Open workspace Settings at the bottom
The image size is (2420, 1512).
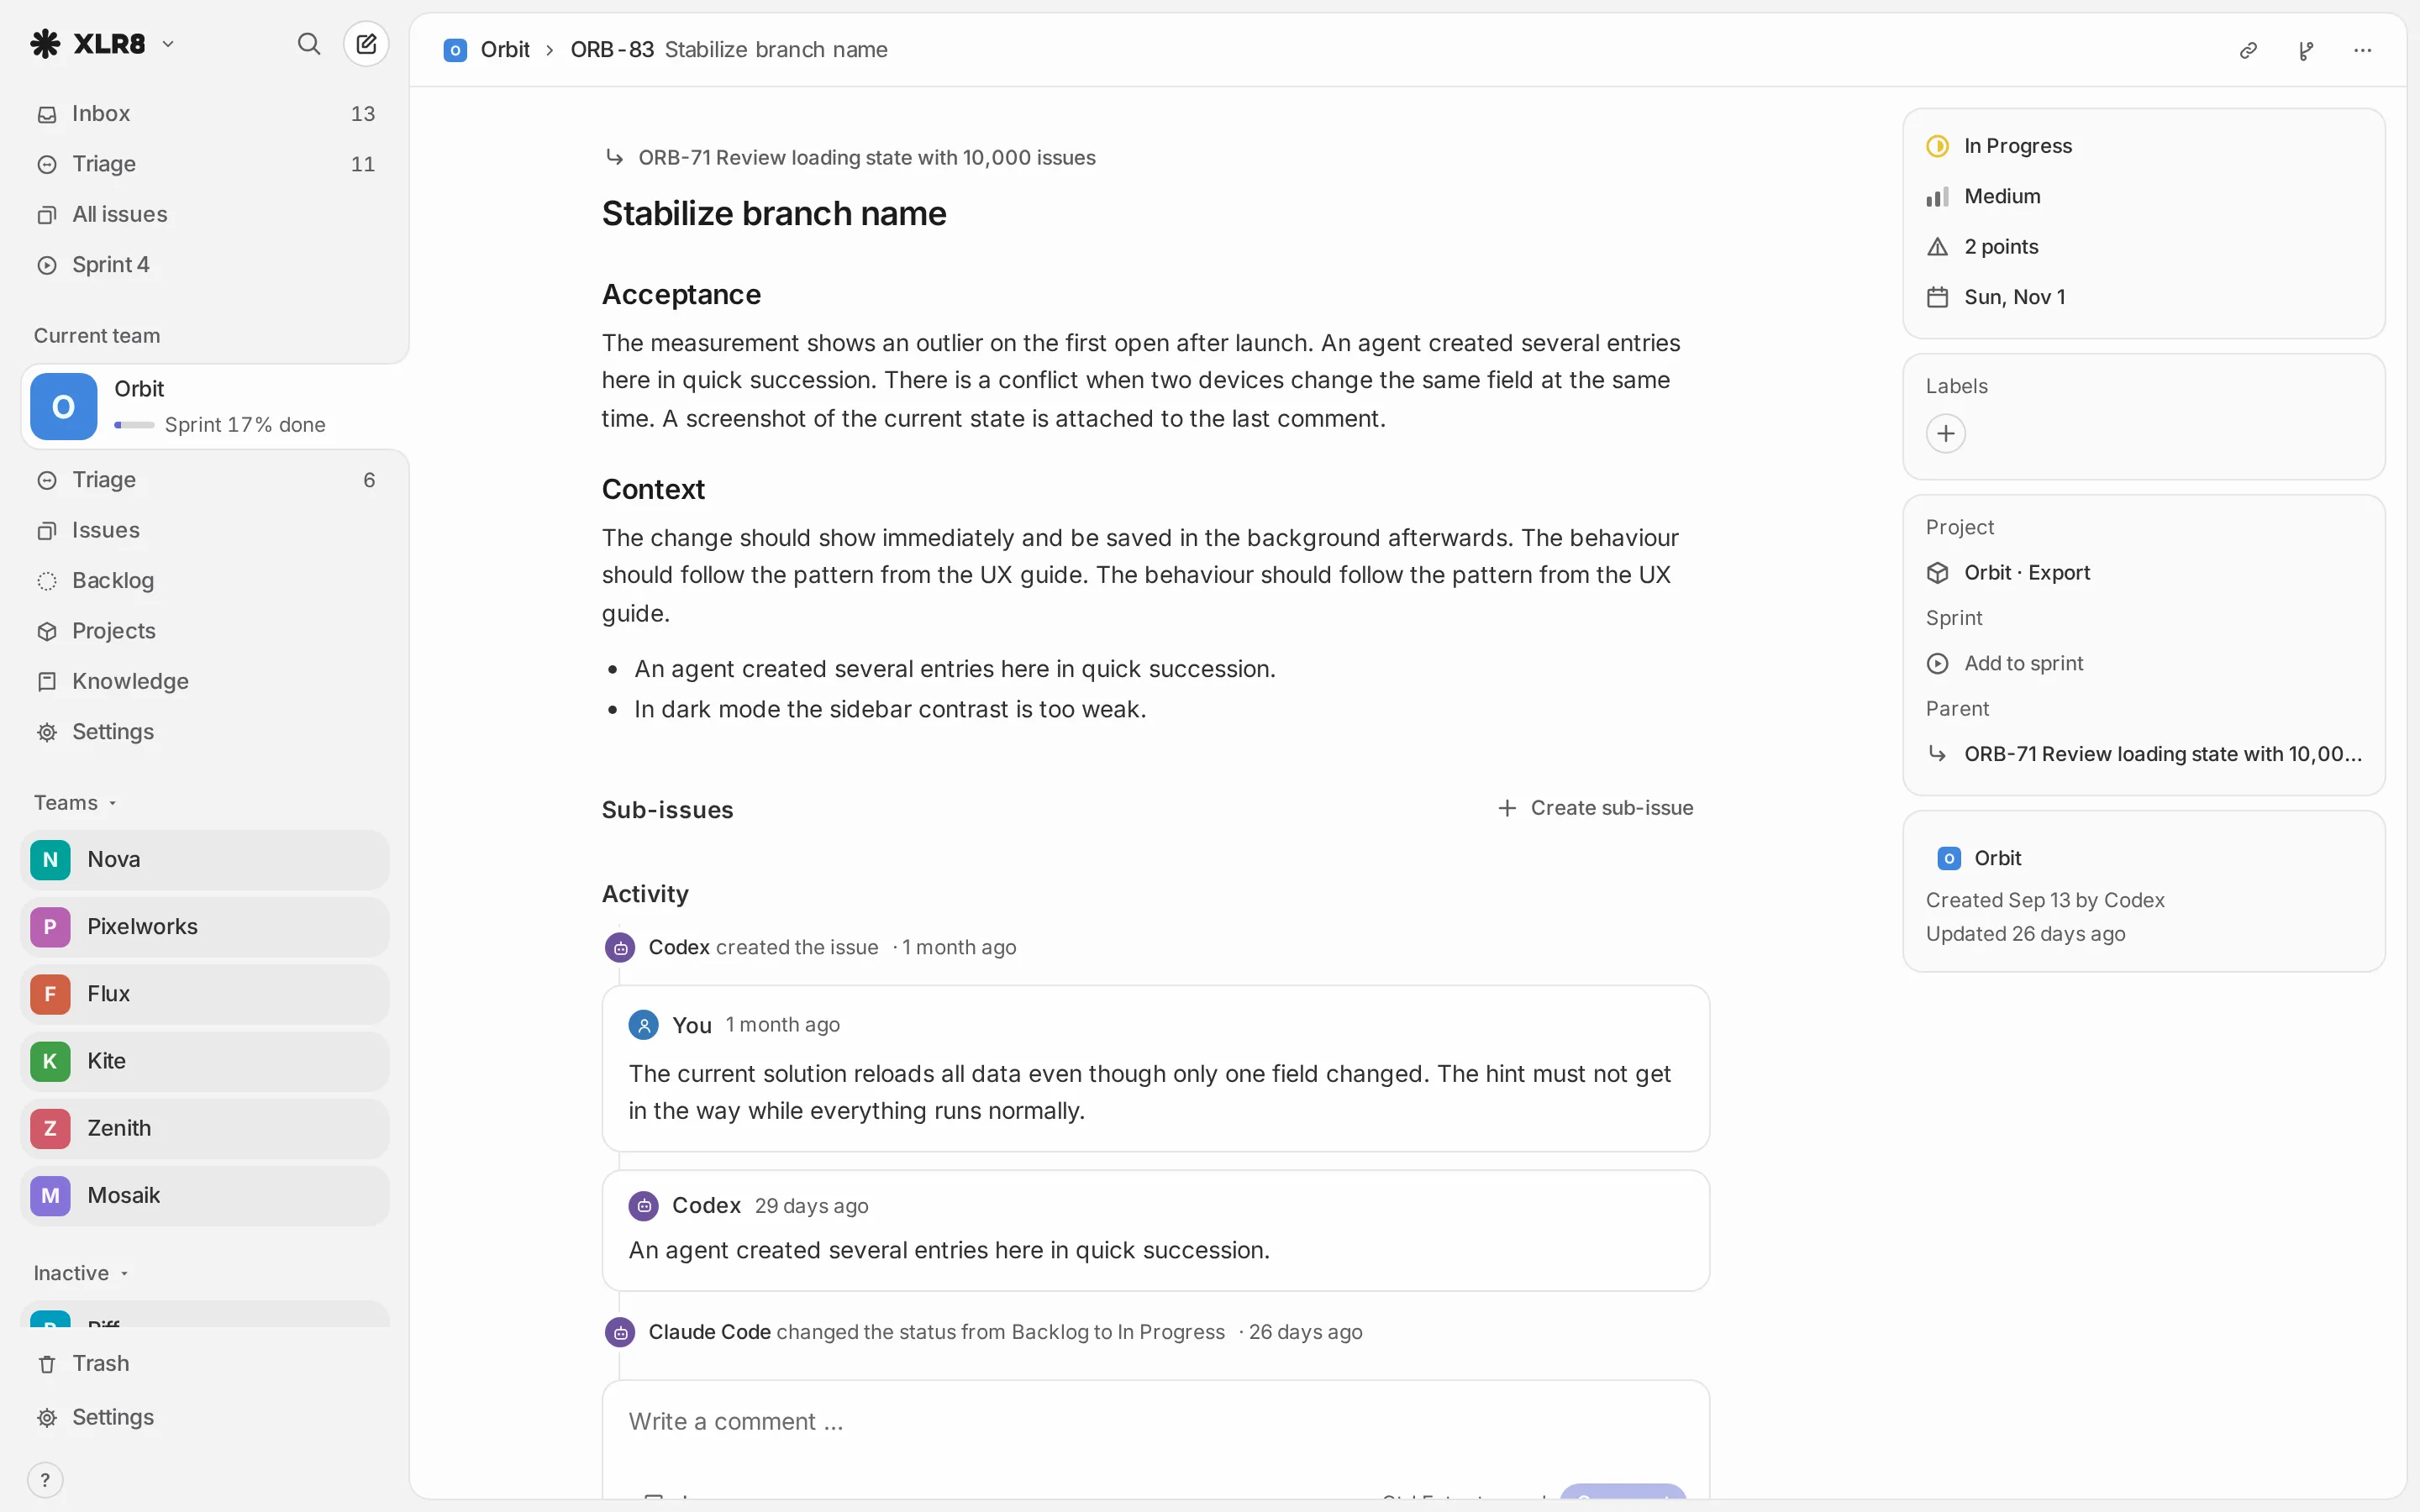point(205,1418)
